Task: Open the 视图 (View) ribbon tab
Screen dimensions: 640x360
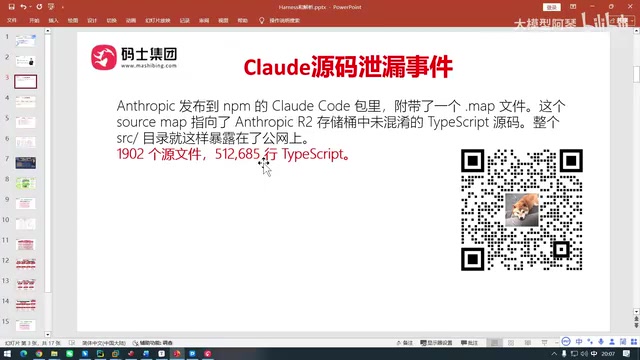Action: point(223,20)
